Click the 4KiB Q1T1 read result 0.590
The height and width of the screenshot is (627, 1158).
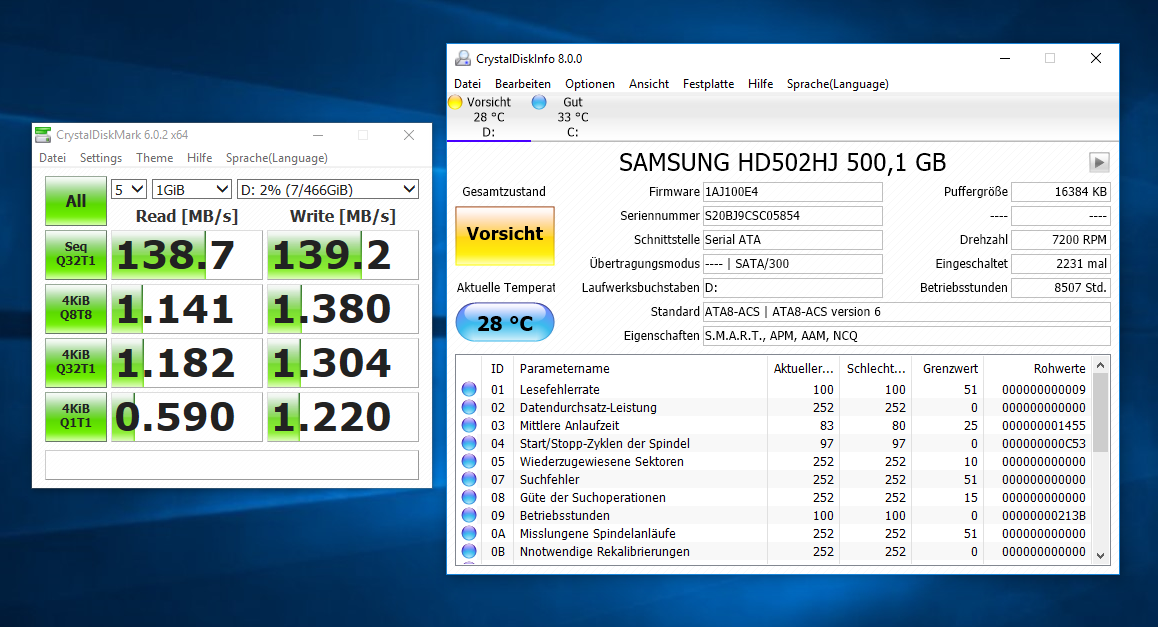click(187, 417)
